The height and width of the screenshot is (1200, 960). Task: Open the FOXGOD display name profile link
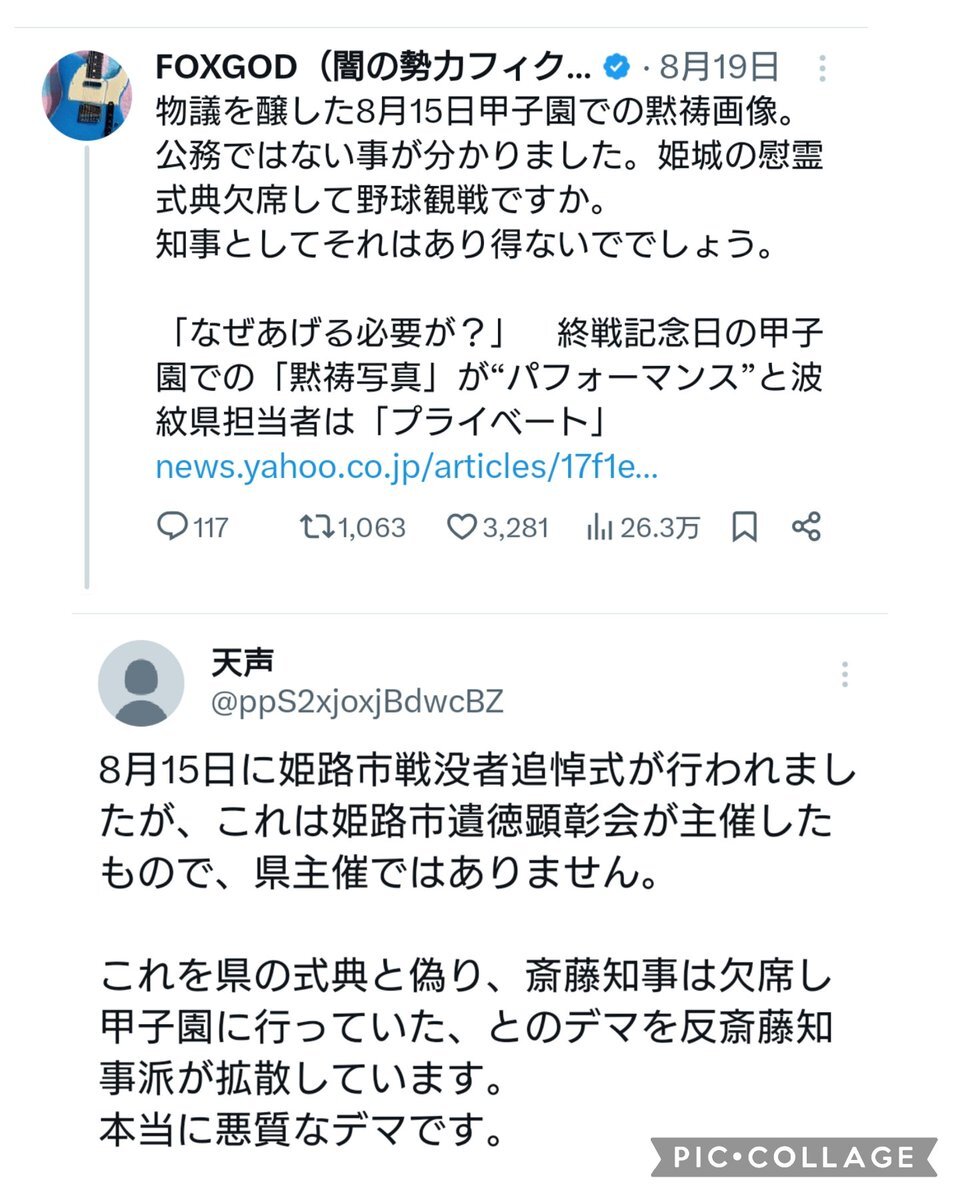375,68
